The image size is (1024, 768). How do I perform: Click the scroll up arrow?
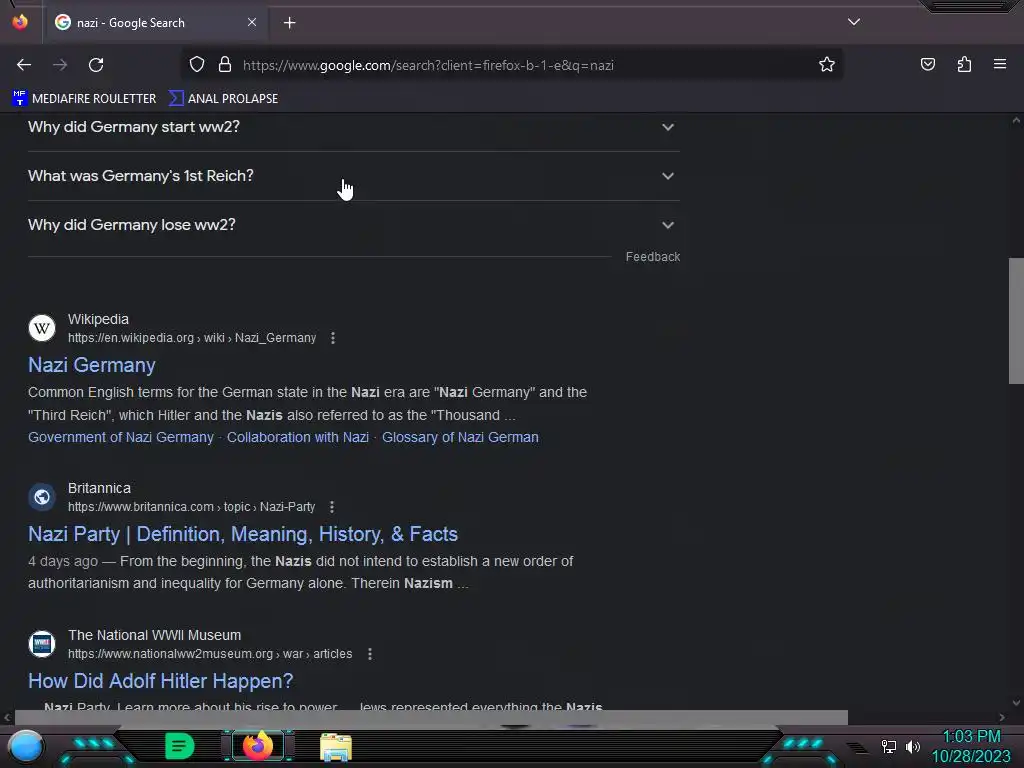click(1016, 120)
